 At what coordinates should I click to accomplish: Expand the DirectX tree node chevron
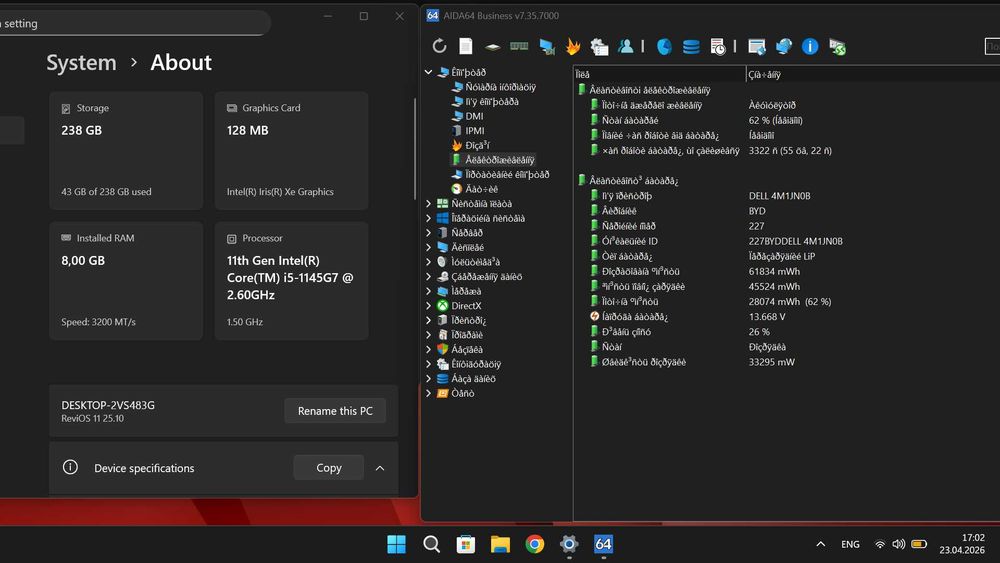point(429,305)
